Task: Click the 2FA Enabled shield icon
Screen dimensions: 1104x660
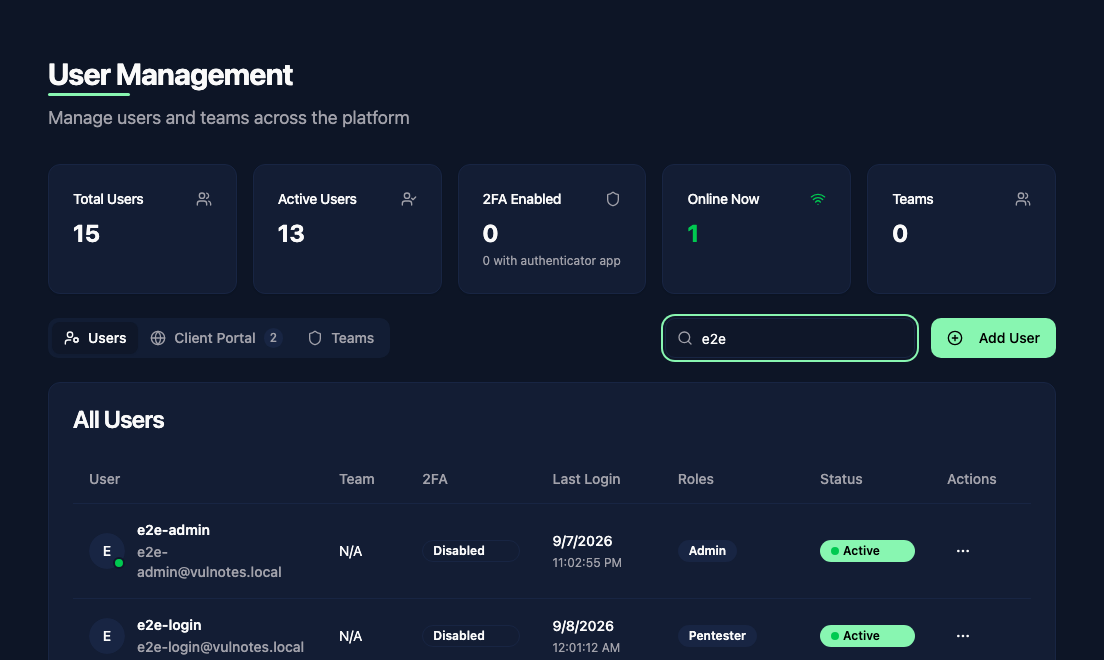Action: pyautogui.click(x=613, y=199)
